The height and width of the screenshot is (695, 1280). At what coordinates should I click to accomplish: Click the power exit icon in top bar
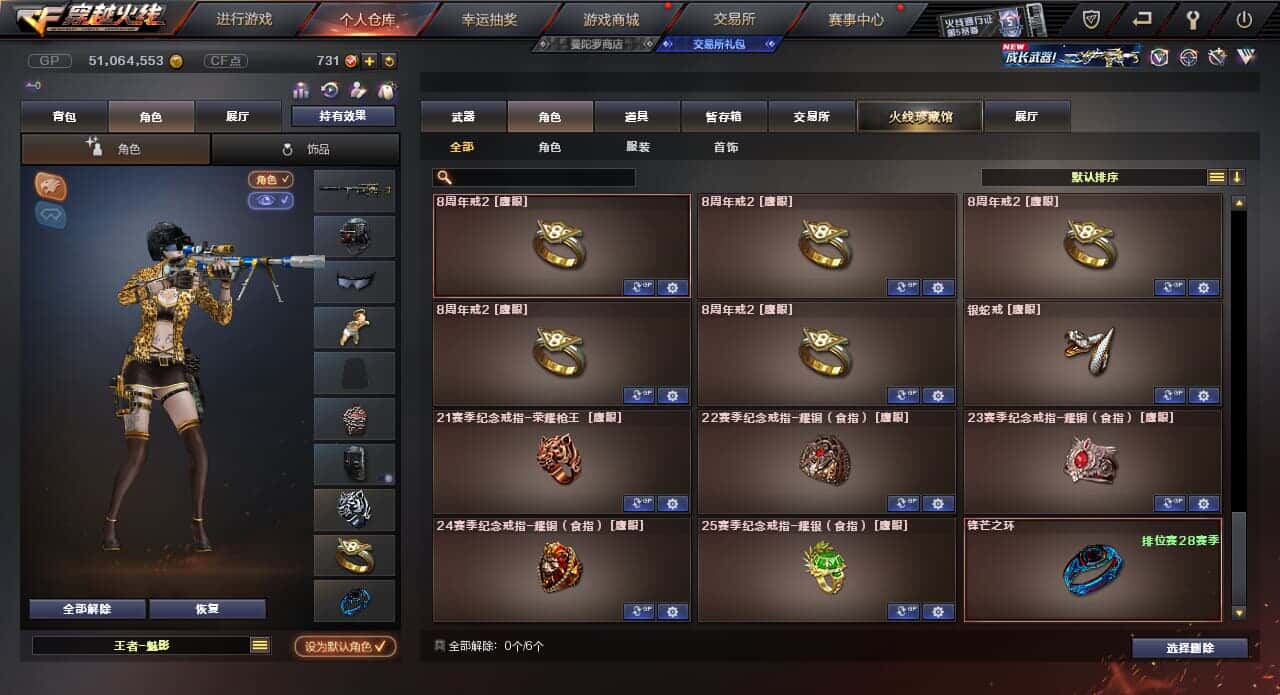[x=1244, y=18]
